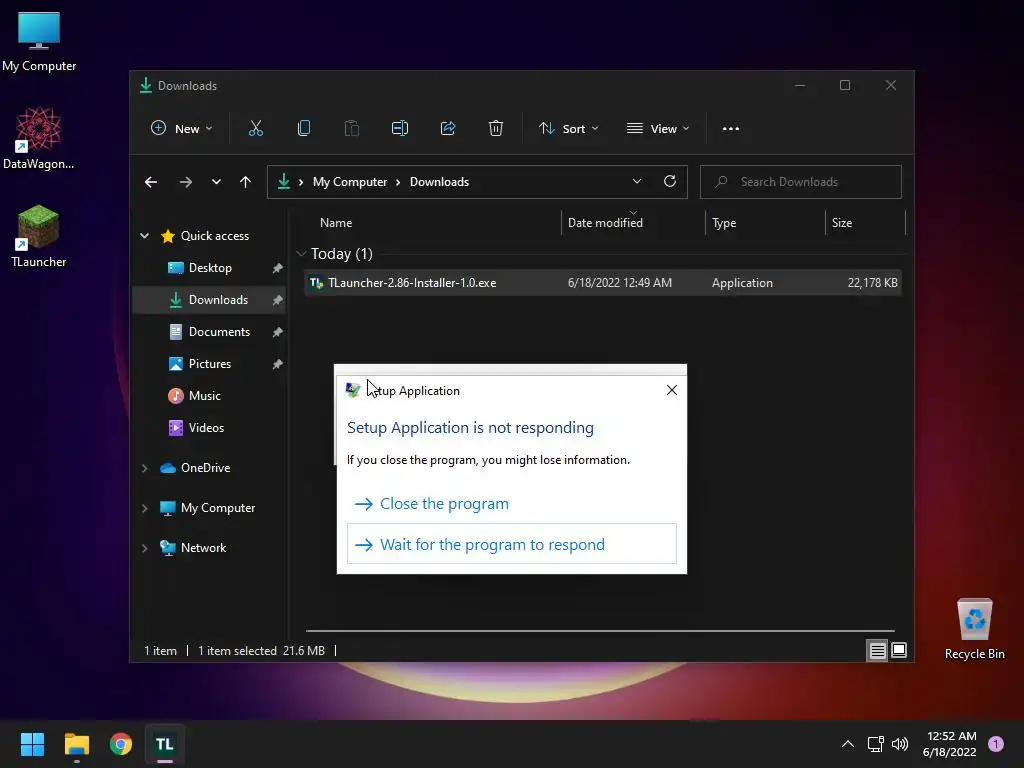Sort by Type column header
Viewport: 1024px width, 768px height.
coord(765,223)
